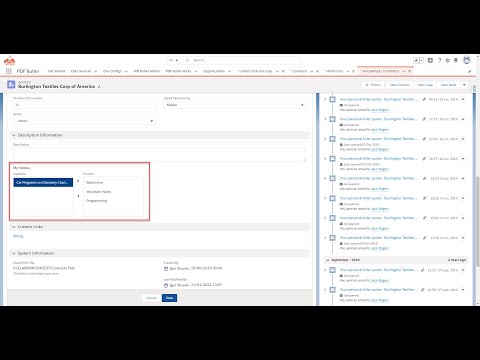Open the search scope 'All' dropdown
Viewport: 480px width, 360px height.
click(173, 60)
